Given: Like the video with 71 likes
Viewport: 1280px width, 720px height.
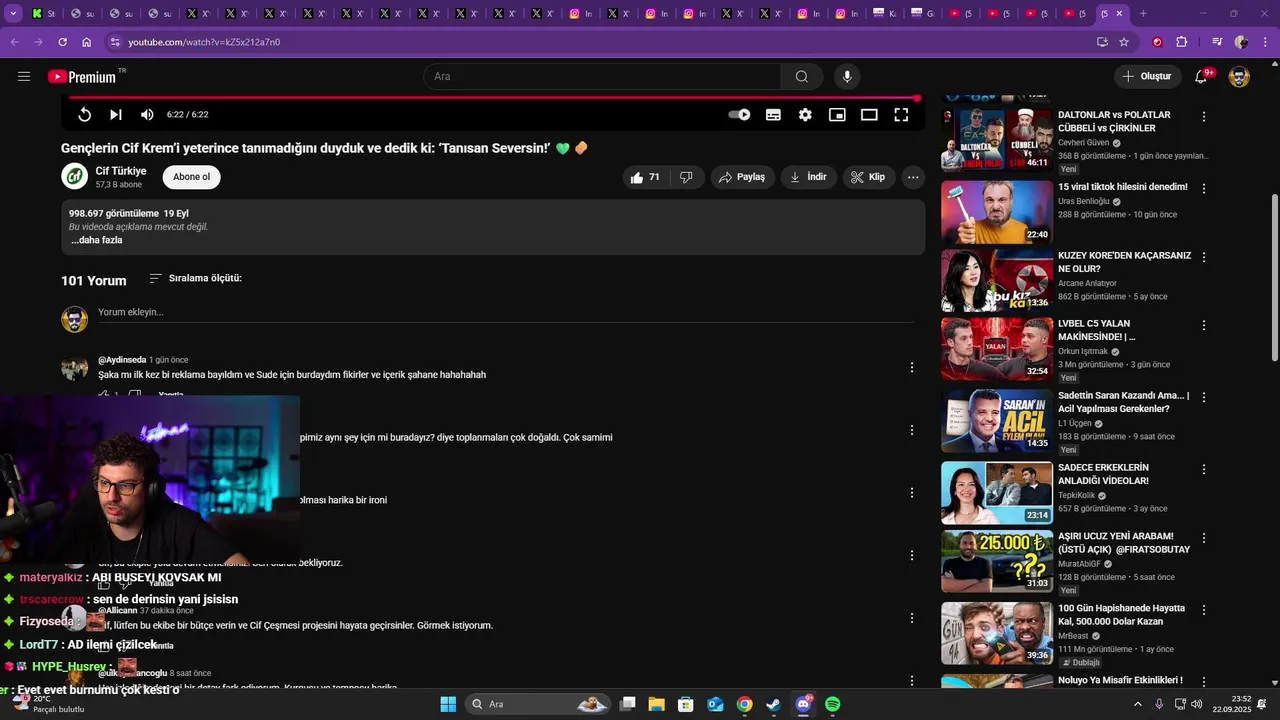Looking at the screenshot, I should pos(646,177).
